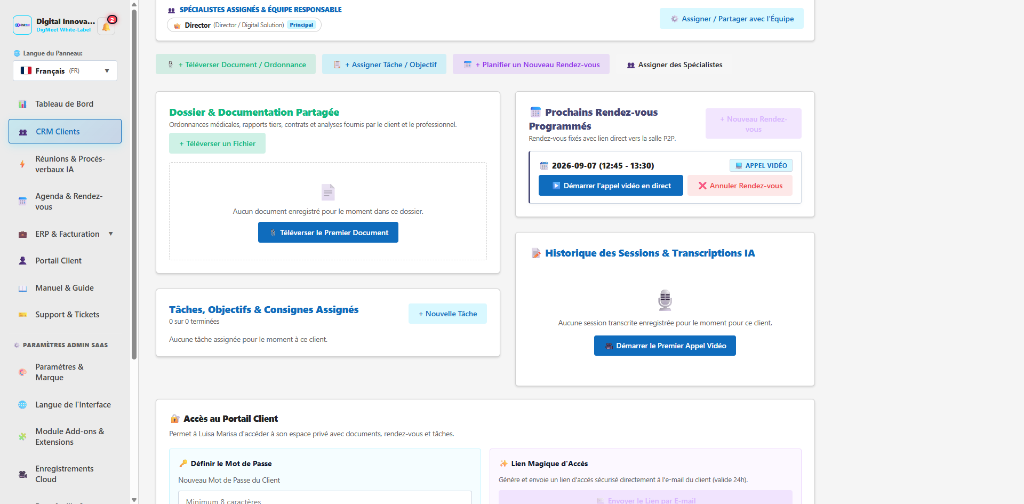Open Module Add-ons & Extensions

[x=65, y=437]
